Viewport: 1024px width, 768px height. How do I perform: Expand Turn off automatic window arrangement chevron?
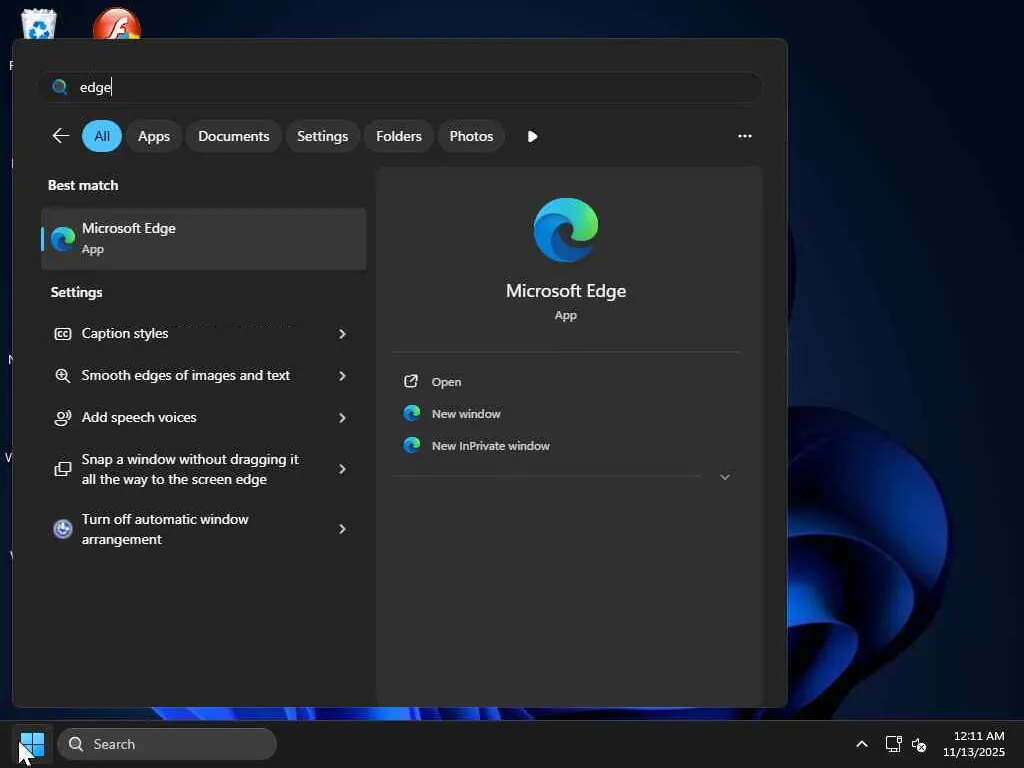pyautogui.click(x=342, y=529)
